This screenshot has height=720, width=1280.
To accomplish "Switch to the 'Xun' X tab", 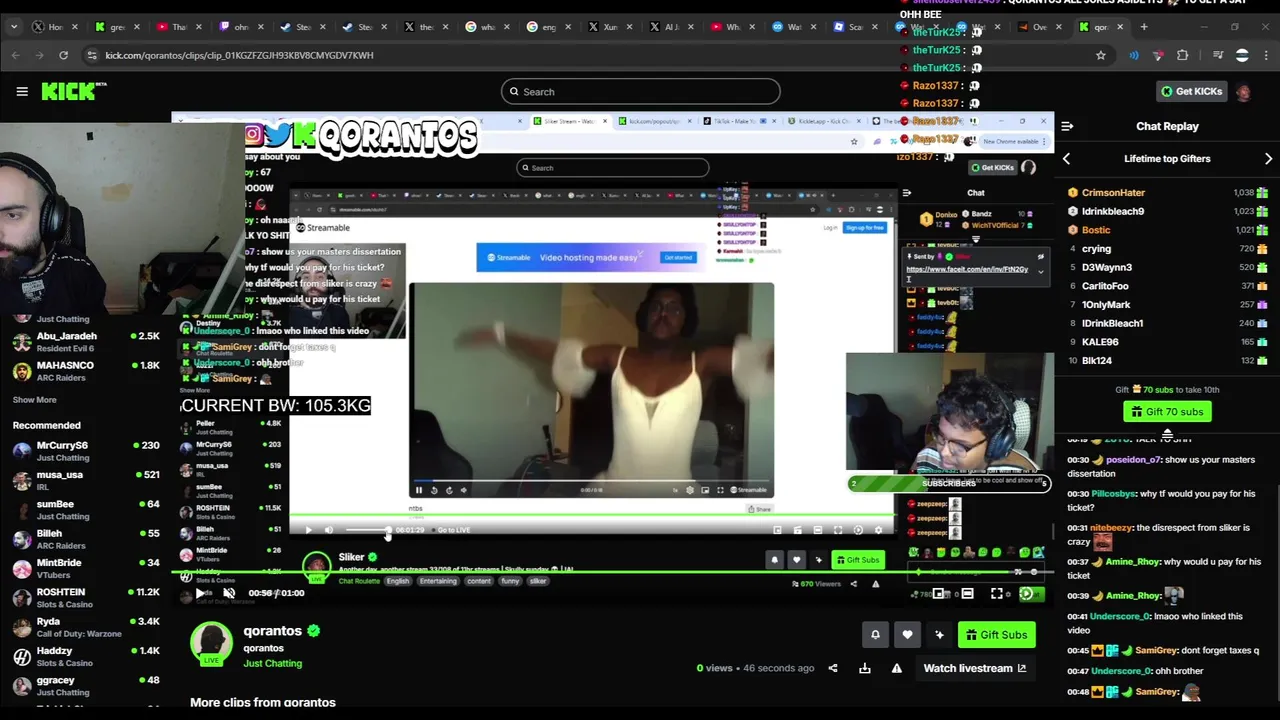I will (x=610, y=27).
